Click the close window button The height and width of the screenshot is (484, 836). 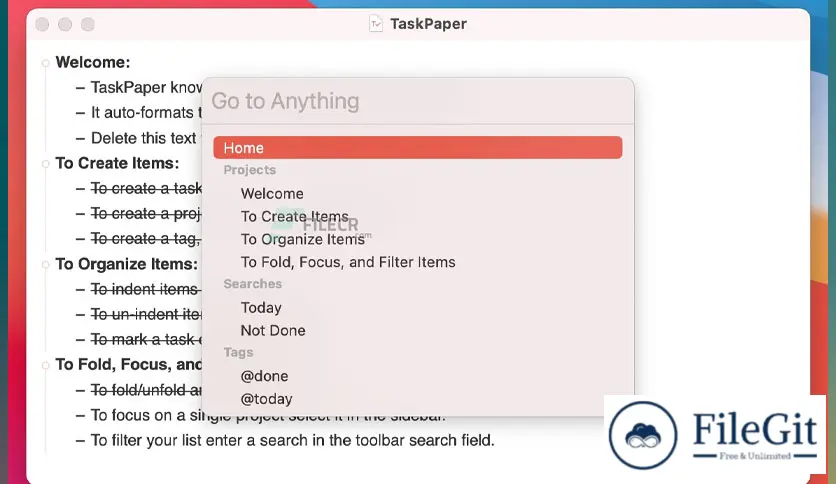43,25
